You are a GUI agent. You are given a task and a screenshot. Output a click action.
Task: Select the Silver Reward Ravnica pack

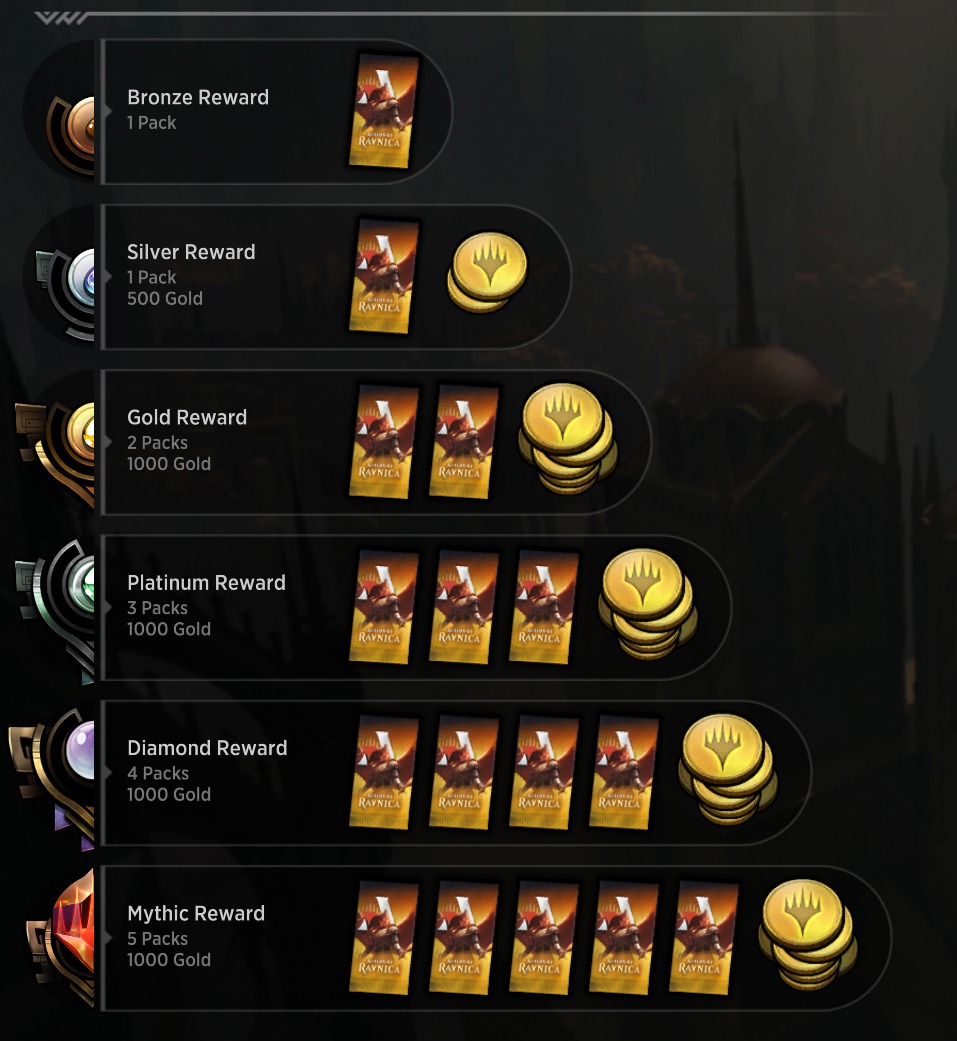(384, 276)
